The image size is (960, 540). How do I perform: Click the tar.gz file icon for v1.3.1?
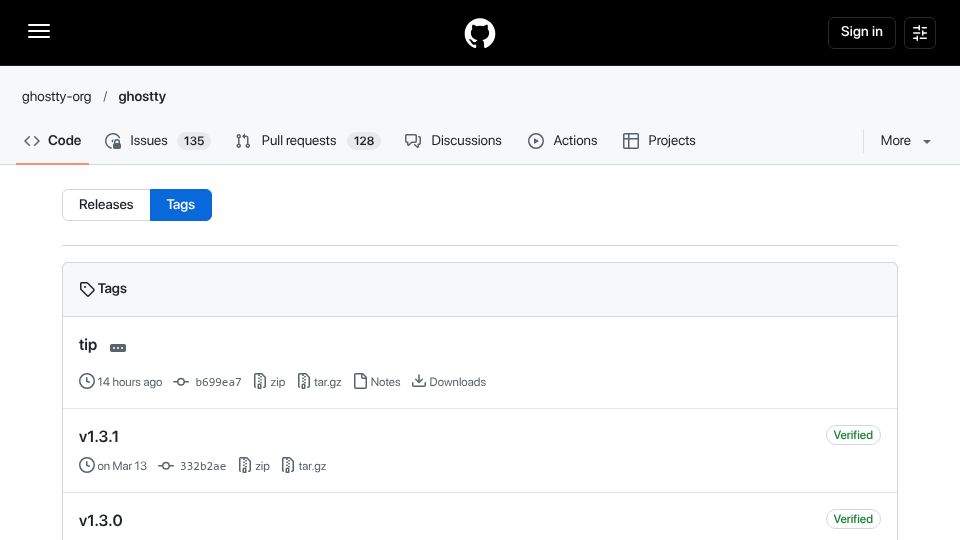click(x=288, y=465)
